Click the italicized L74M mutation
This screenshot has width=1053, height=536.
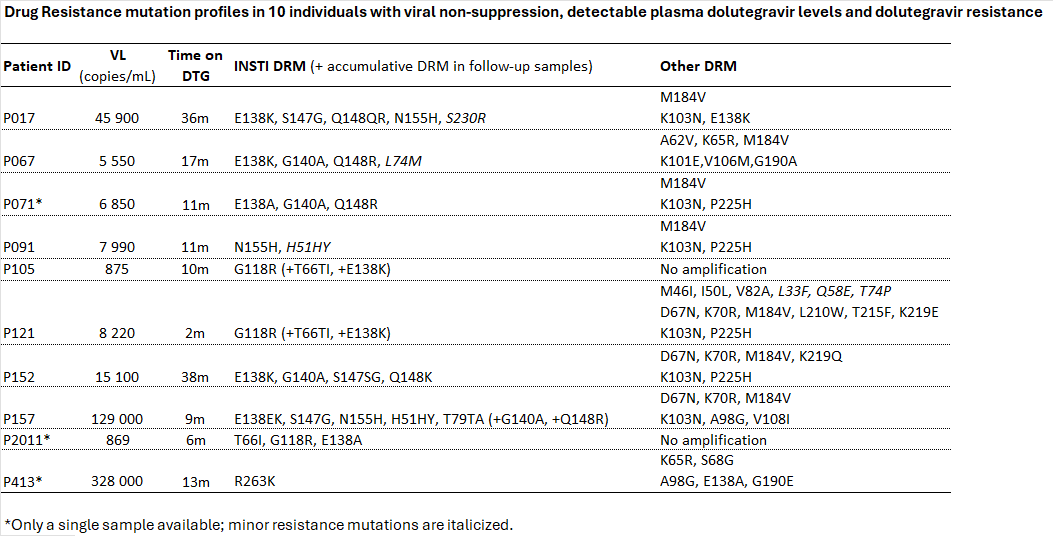pos(404,161)
